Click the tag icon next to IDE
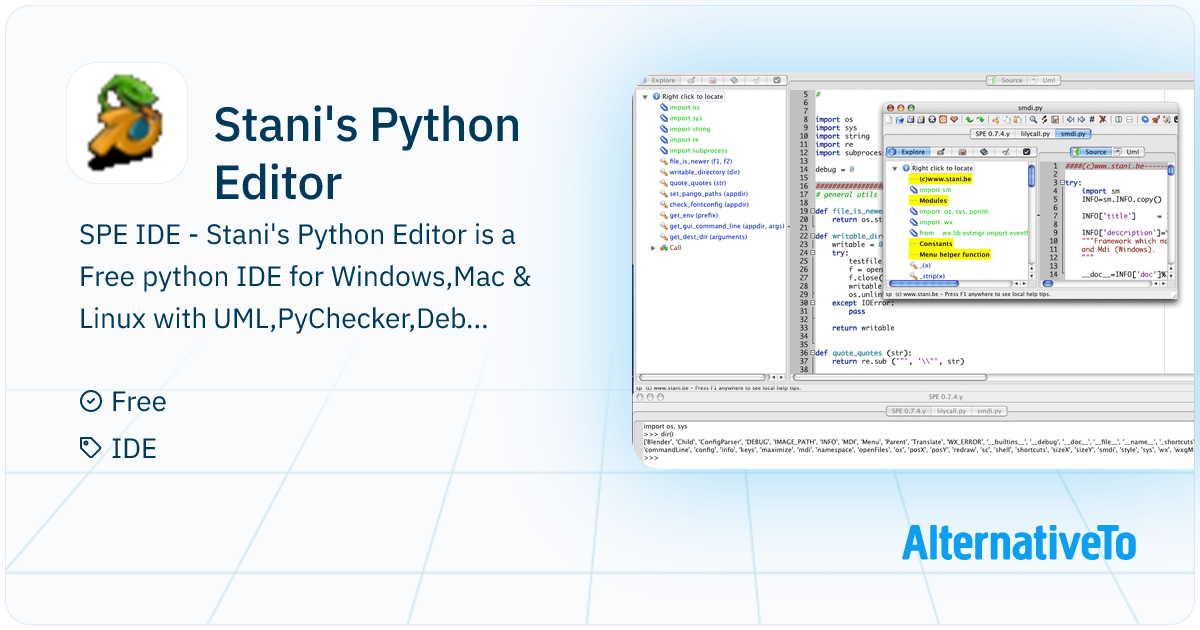Viewport: 1200px width, 630px height. (91, 448)
